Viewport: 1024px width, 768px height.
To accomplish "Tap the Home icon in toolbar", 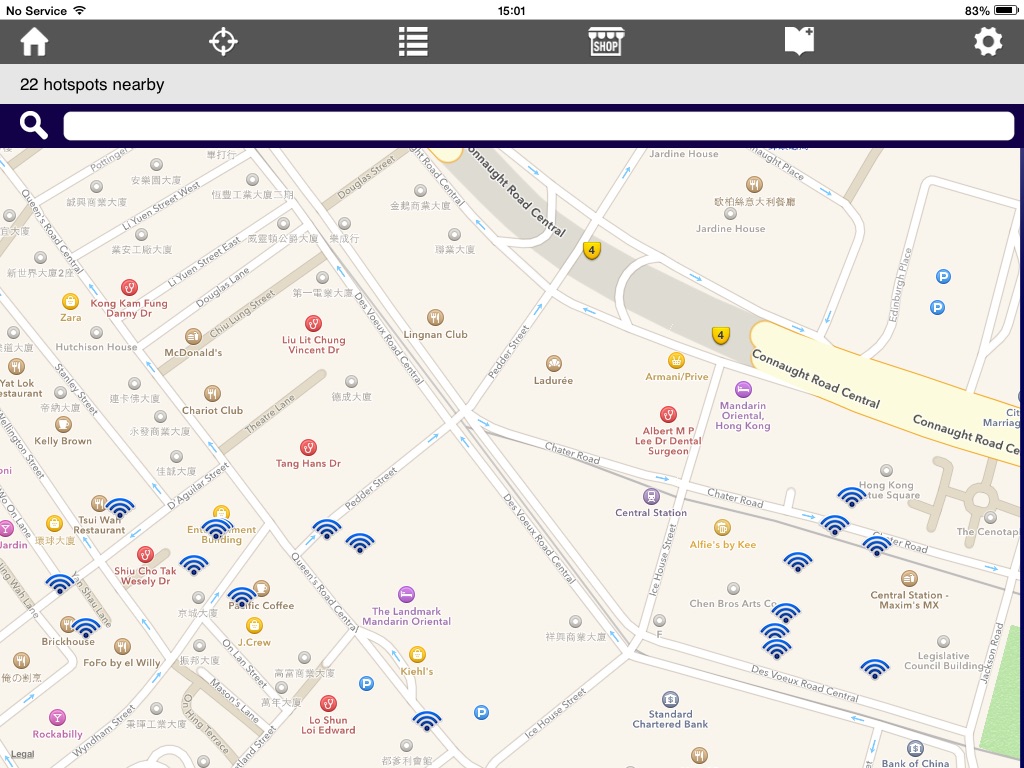I will click(x=35, y=42).
